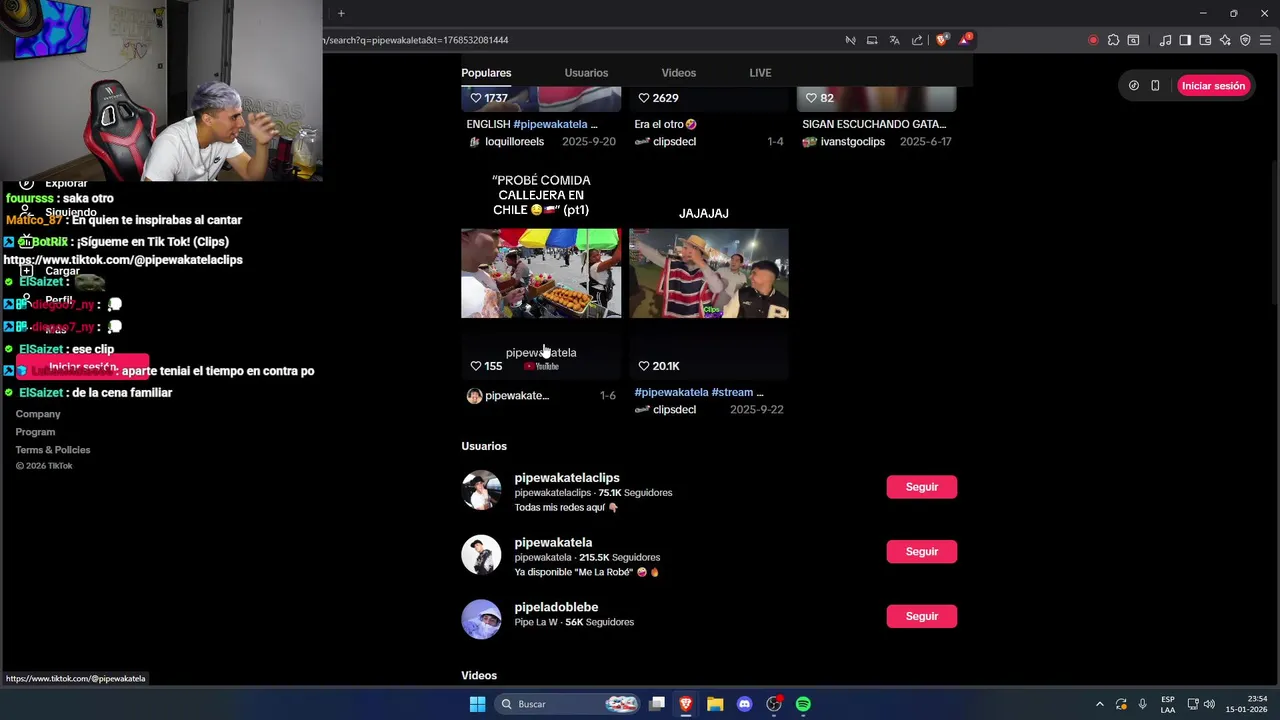1280x720 pixels.
Task: Open the Brave VPN shield icon
Action: pos(1245,40)
